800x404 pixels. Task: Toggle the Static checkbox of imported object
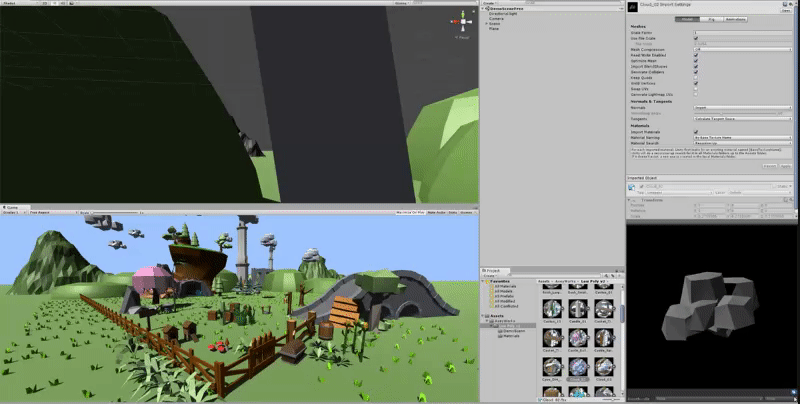pos(776,187)
